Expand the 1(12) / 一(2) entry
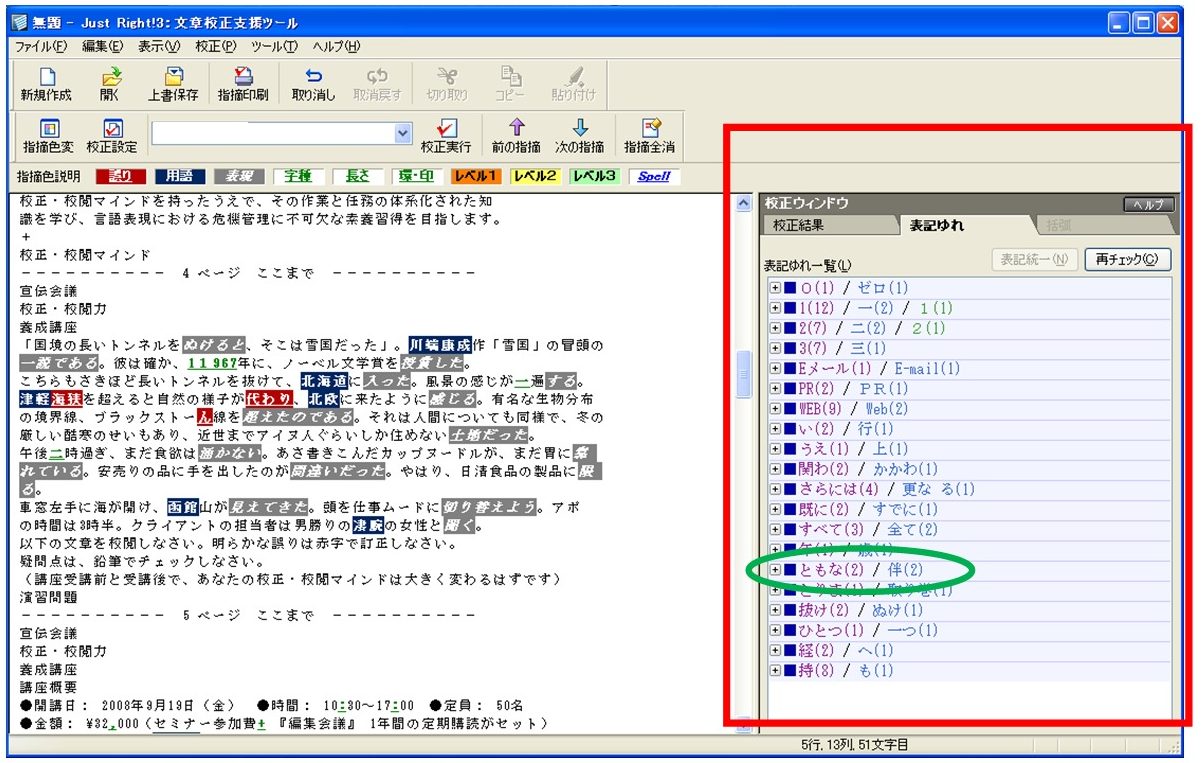Viewport: 1204px width, 763px height. tap(775, 308)
